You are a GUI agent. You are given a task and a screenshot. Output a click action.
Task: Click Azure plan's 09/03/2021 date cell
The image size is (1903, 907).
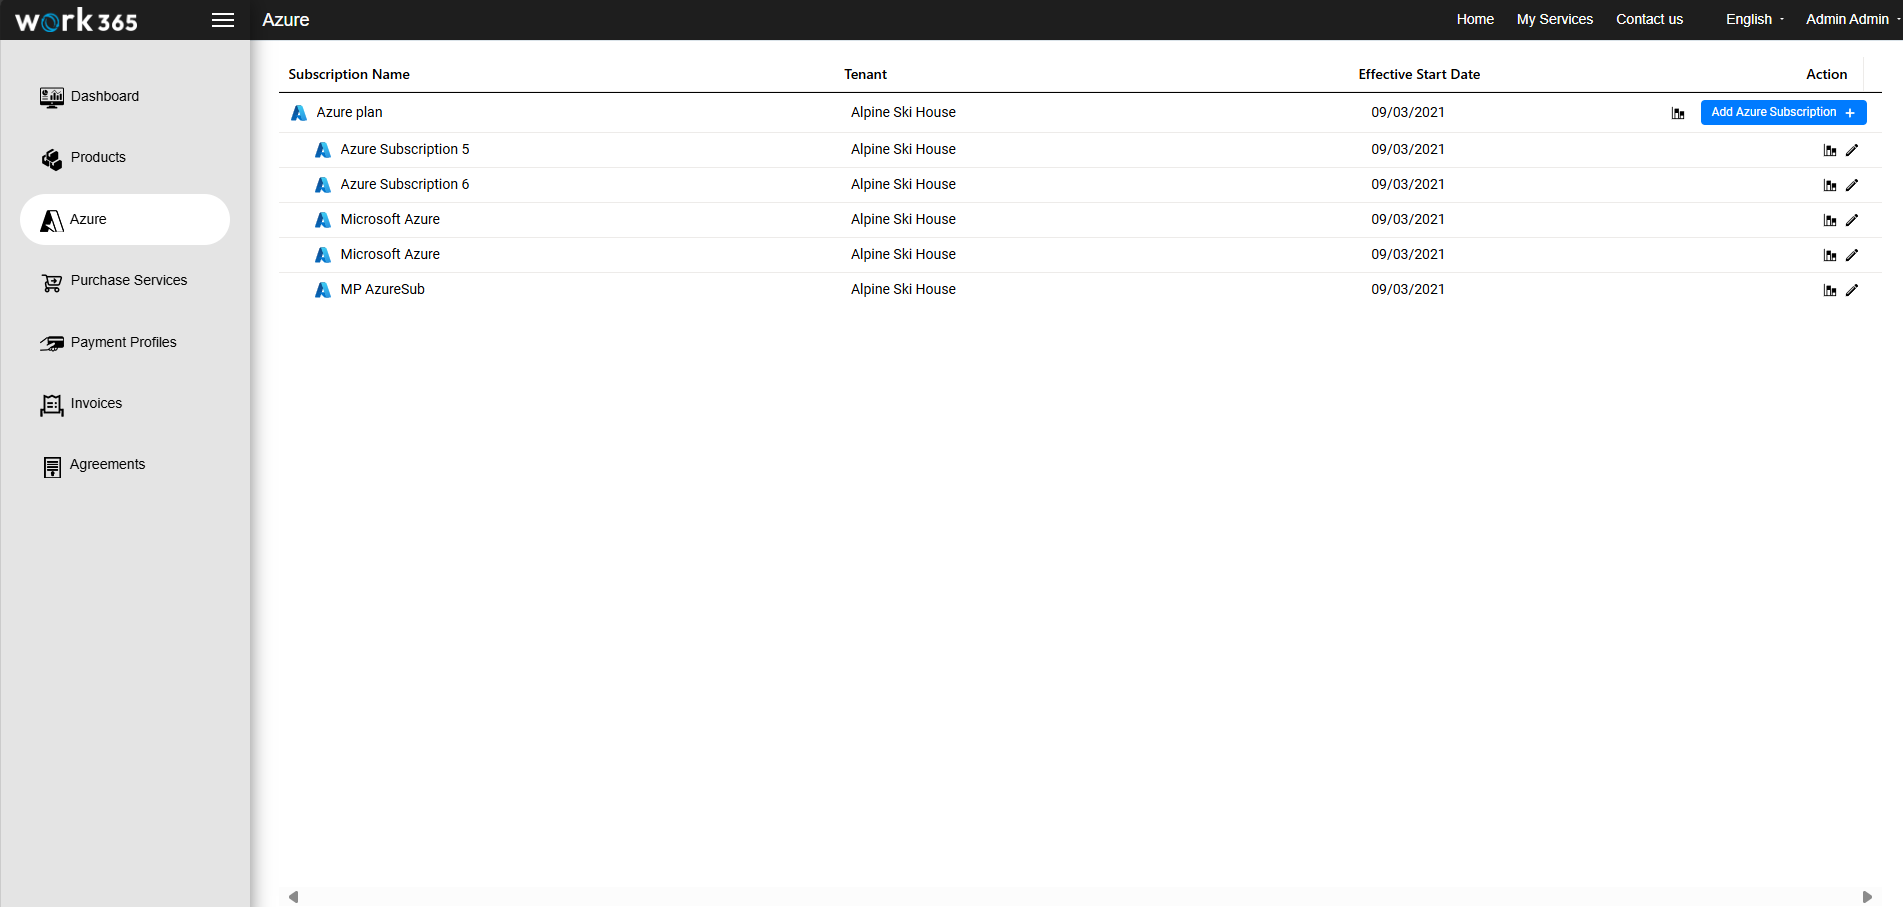[1408, 112]
